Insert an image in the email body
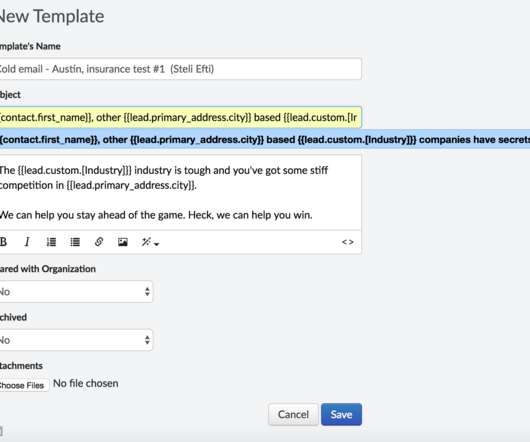The height and width of the screenshot is (442, 530). (x=123, y=242)
